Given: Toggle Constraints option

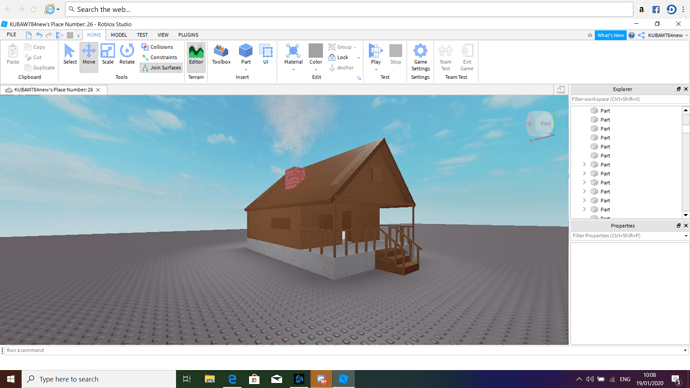Looking at the screenshot, I should (159, 57).
